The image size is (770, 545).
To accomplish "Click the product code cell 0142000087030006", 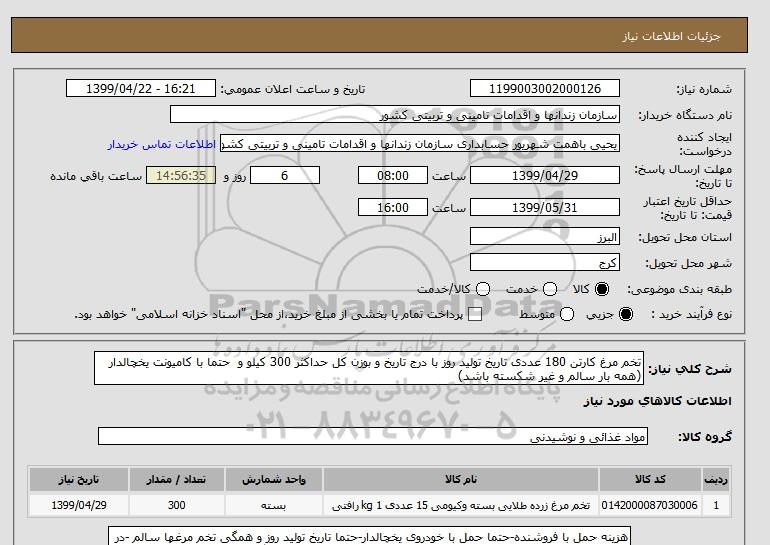I will click(x=650, y=505).
